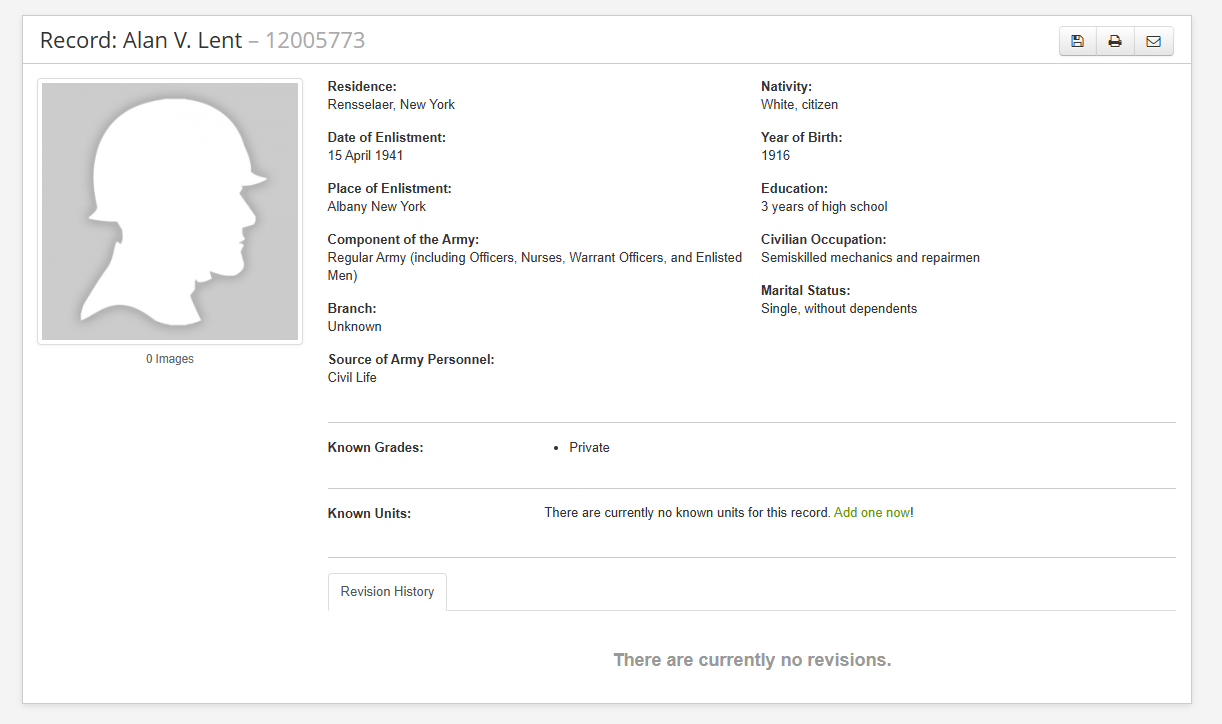The image size is (1222, 724).
Task: Click the enlistment date "15 April 1941"
Action: [366, 156]
